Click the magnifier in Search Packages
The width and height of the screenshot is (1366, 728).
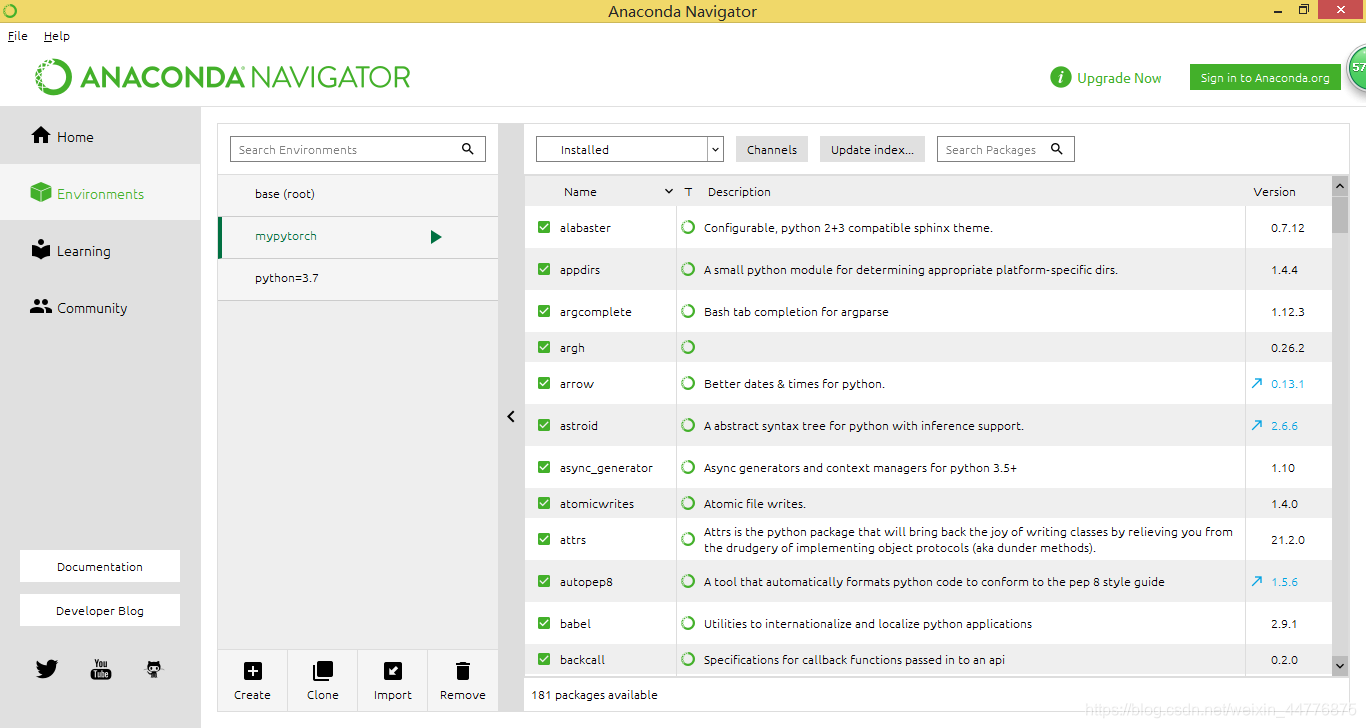pos(1057,149)
